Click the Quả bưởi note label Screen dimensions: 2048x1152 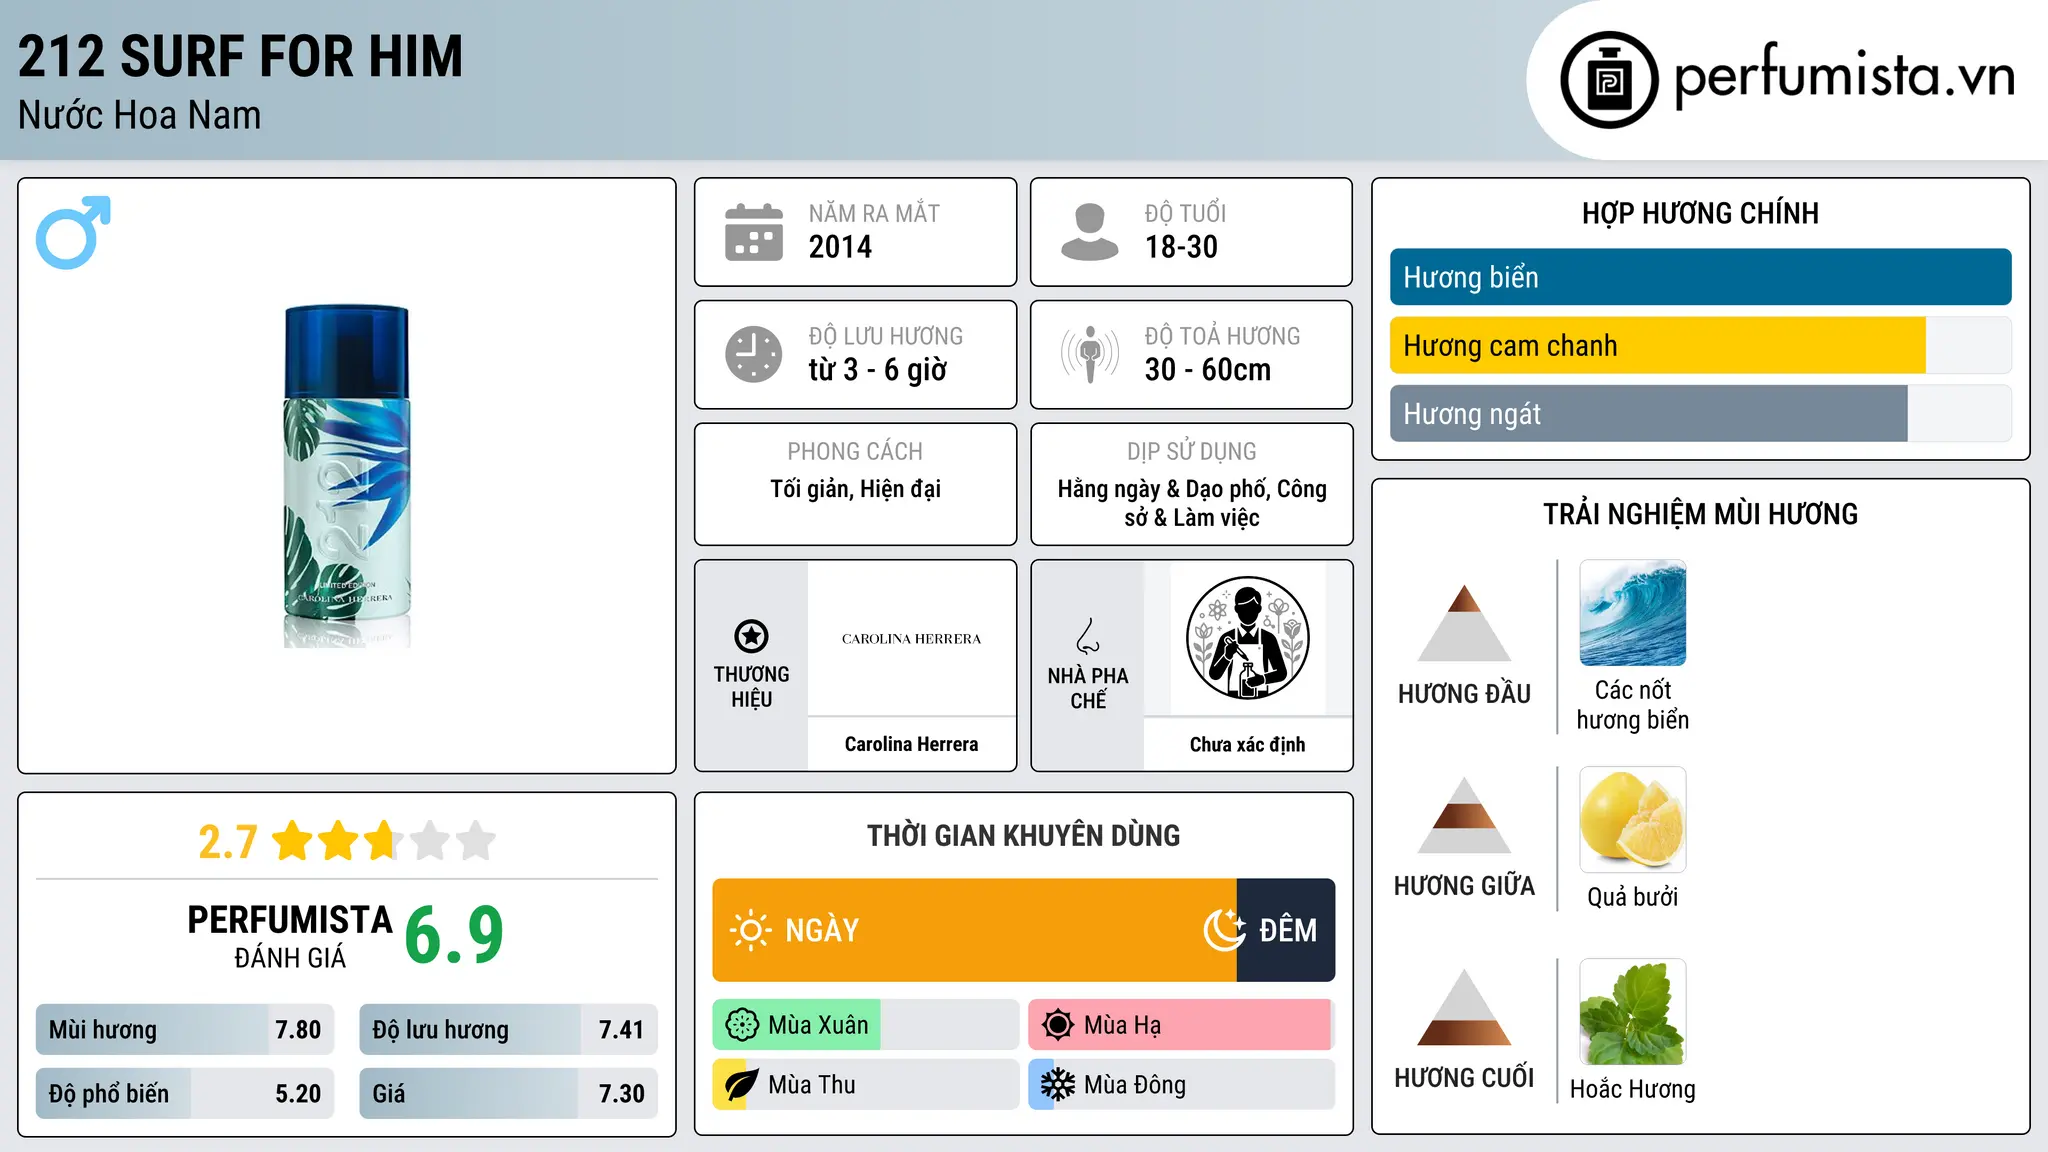[1633, 897]
